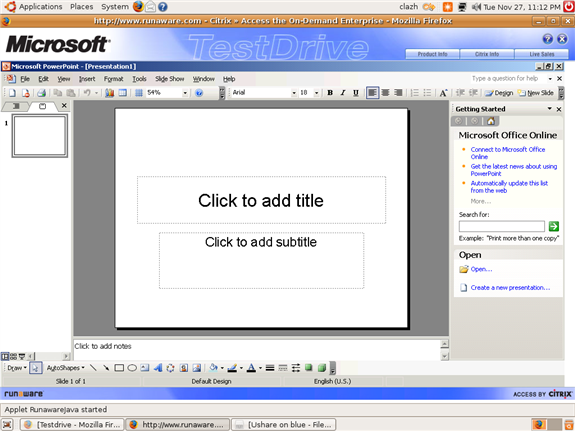Switch to Slide Sorter view

pyautogui.click(x=13, y=356)
